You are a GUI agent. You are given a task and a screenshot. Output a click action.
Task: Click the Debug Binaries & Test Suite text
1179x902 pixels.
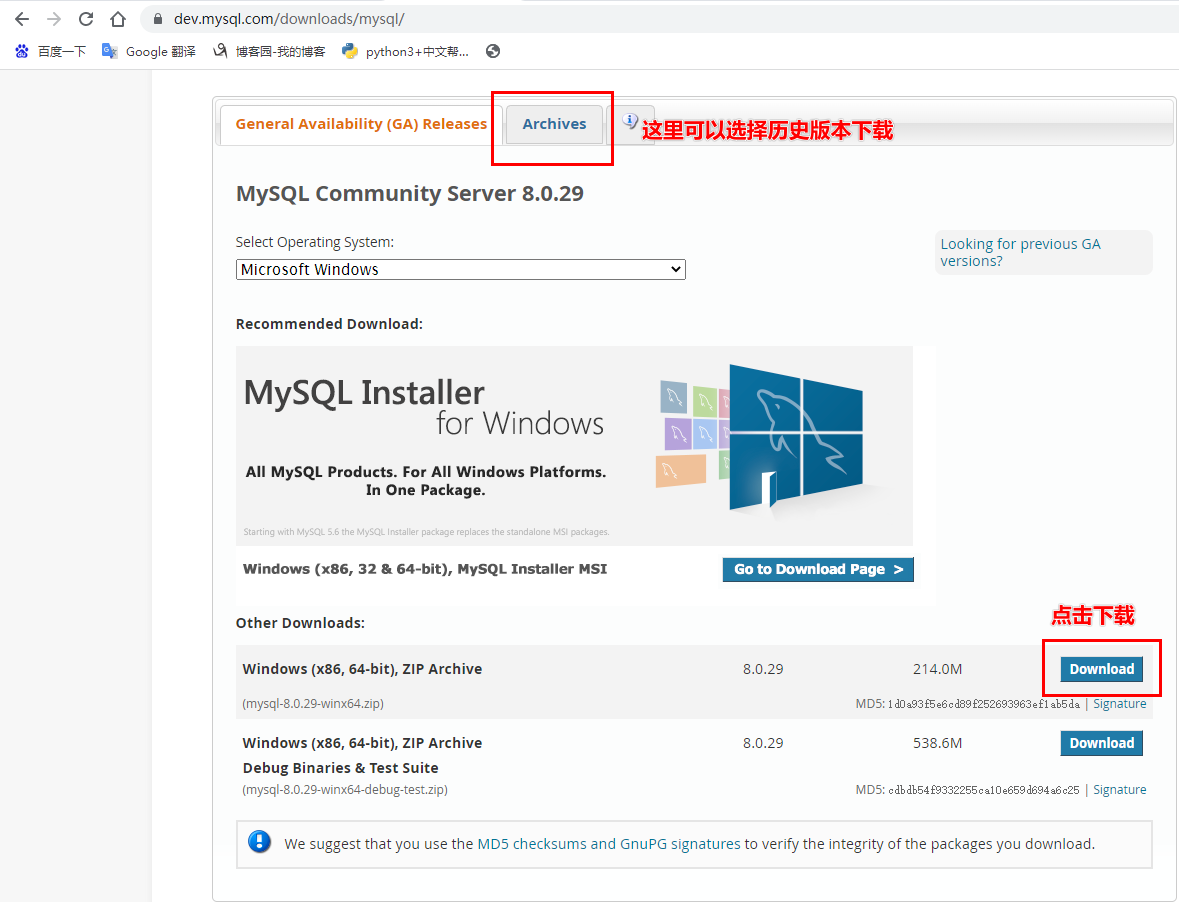pos(341,767)
